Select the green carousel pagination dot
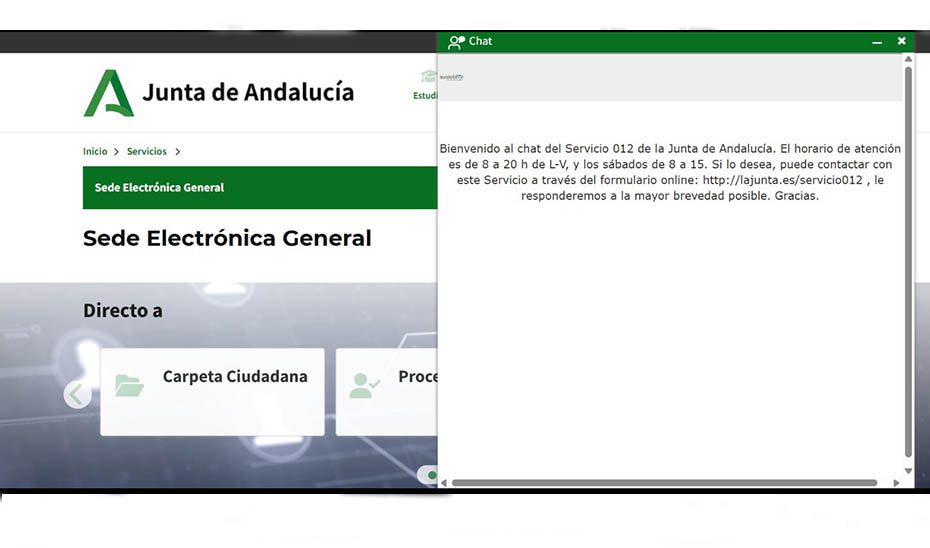 (x=432, y=474)
